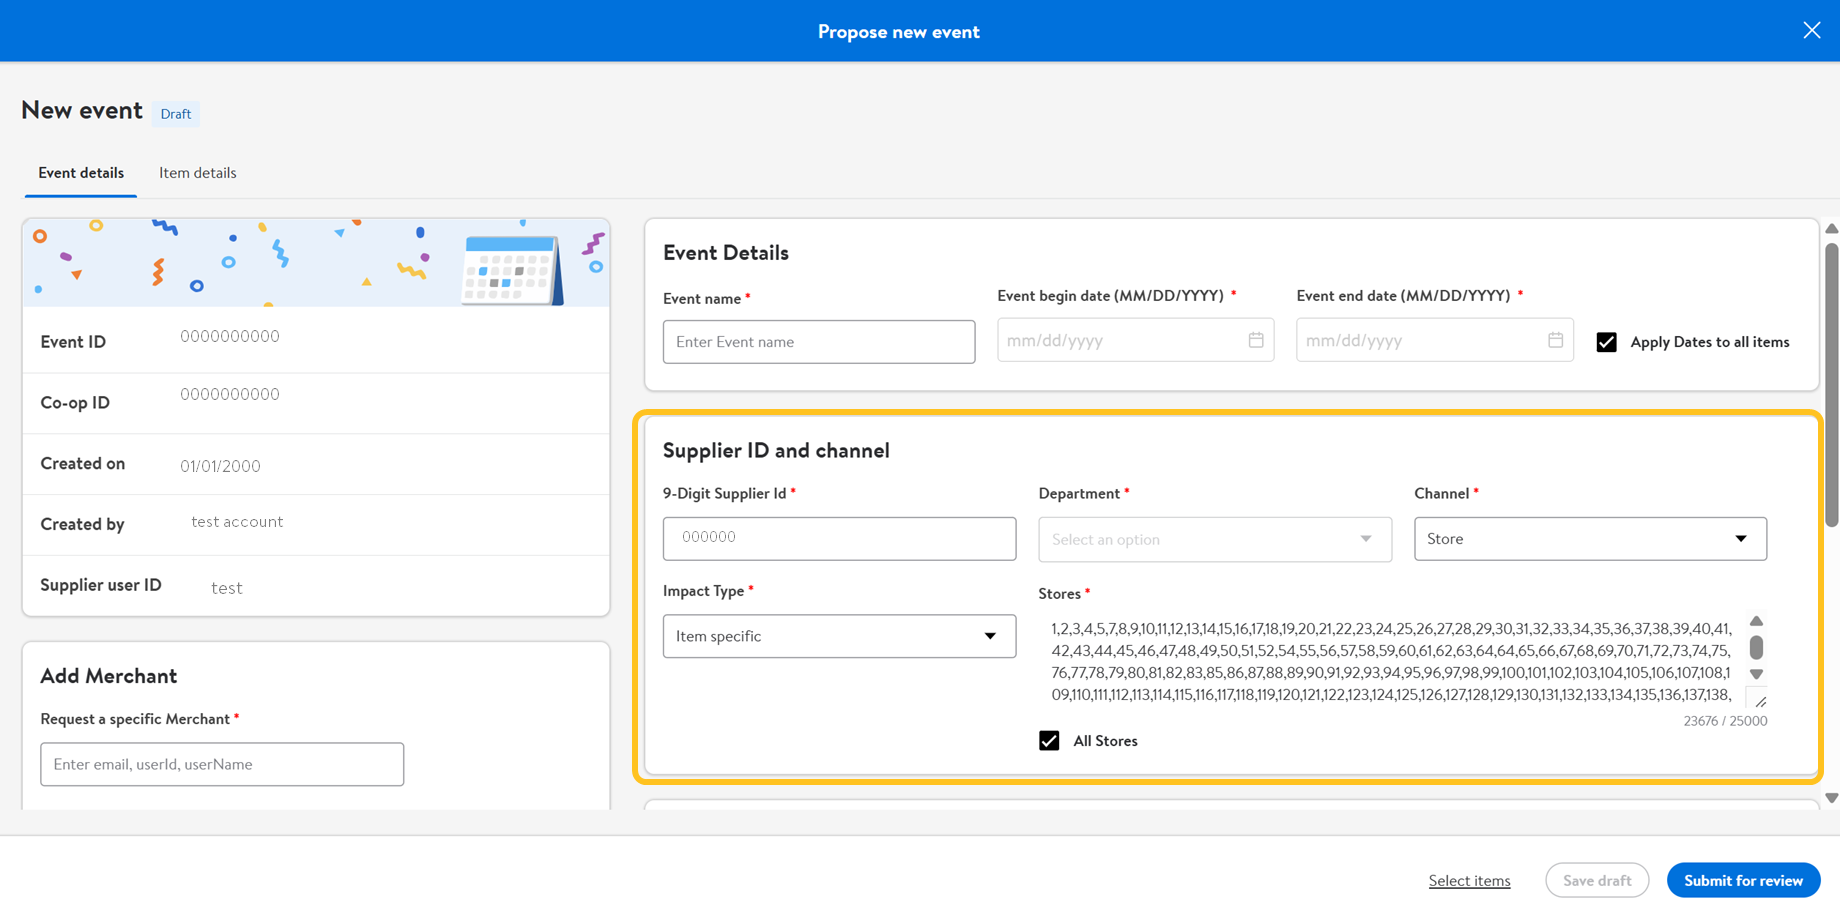Open the Event begin date calendar picker
The height and width of the screenshot is (902, 1840).
pyautogui.click(x=1255, y=340)
